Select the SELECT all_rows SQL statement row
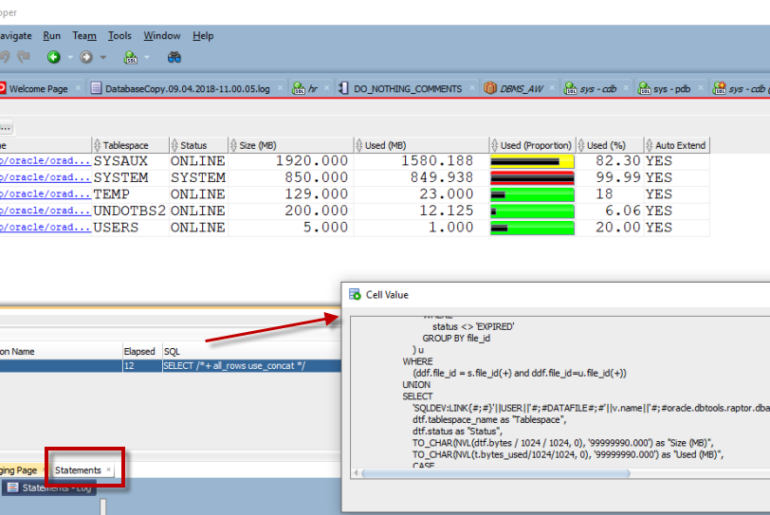 tap(170, 366)
